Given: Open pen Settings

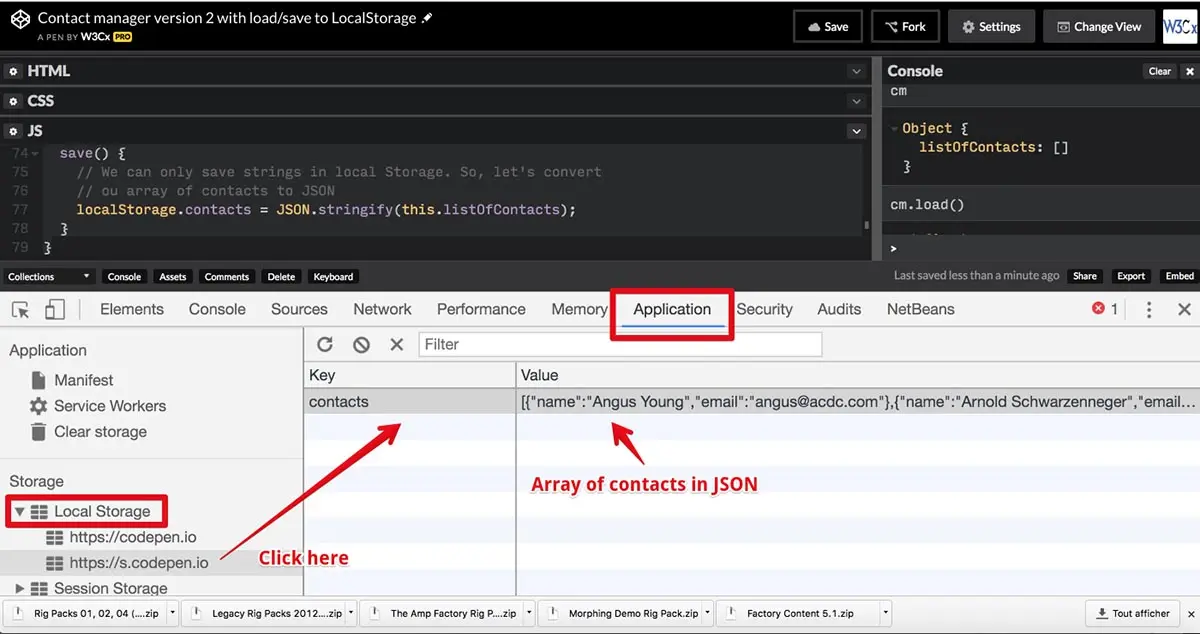Looking at the screenshot, I should pos(991,27).
